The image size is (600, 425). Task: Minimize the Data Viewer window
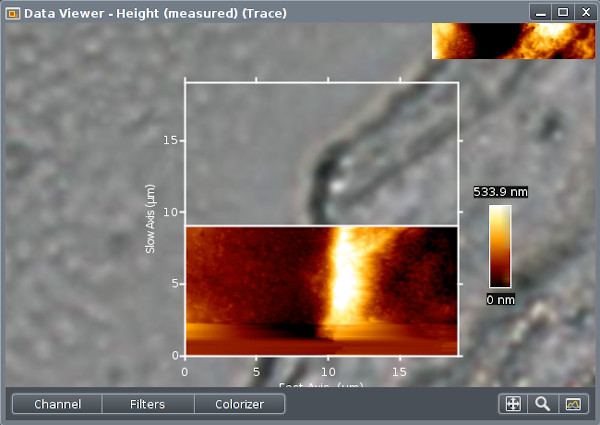click(x=540, y=13)
